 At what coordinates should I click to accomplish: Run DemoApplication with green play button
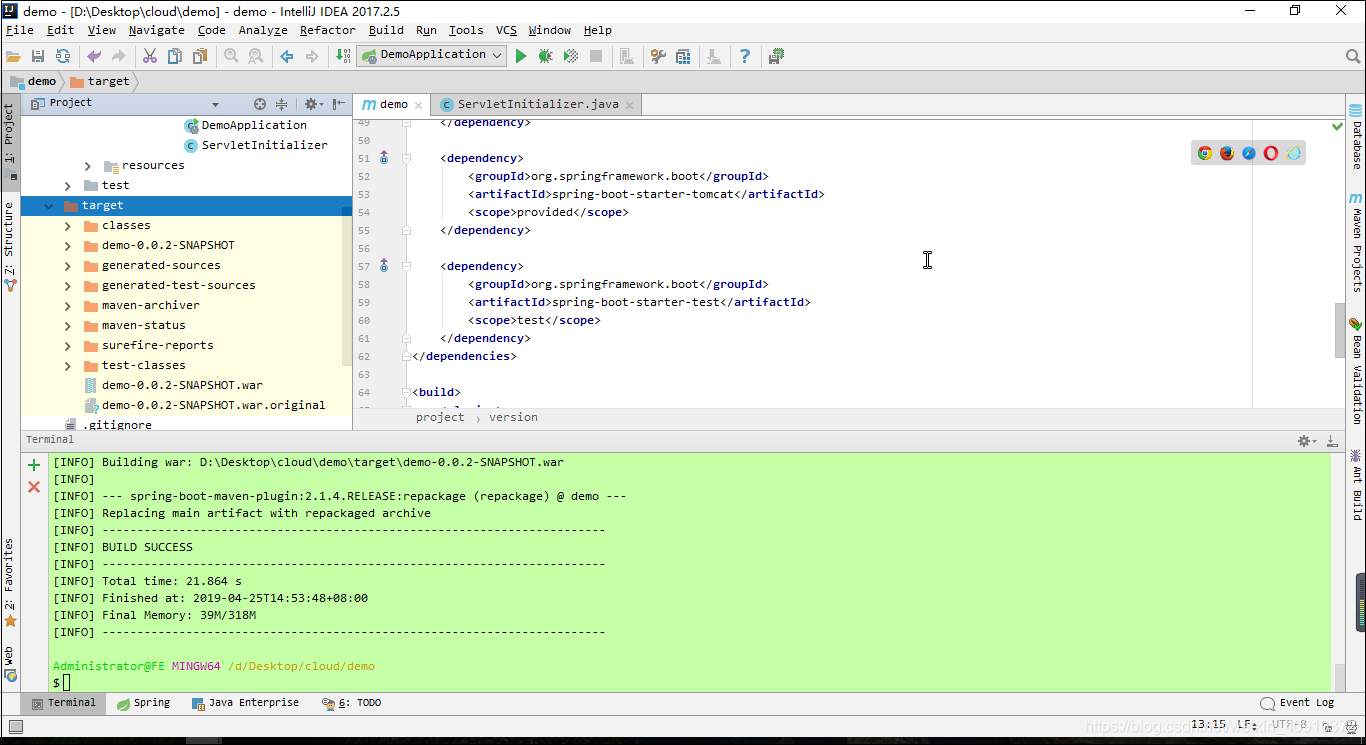[x=520, y=56]
